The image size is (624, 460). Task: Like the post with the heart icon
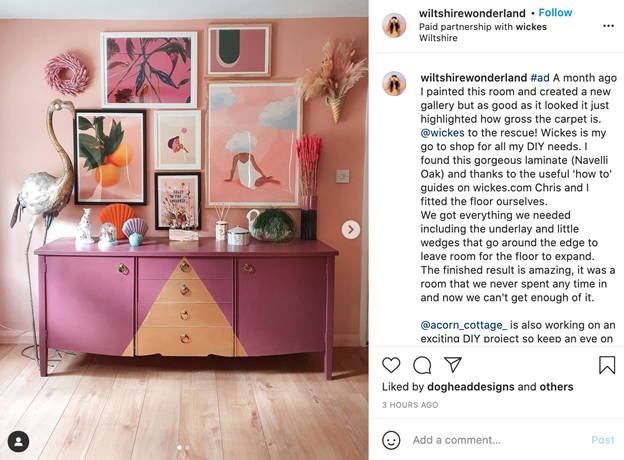click(391, 364)
